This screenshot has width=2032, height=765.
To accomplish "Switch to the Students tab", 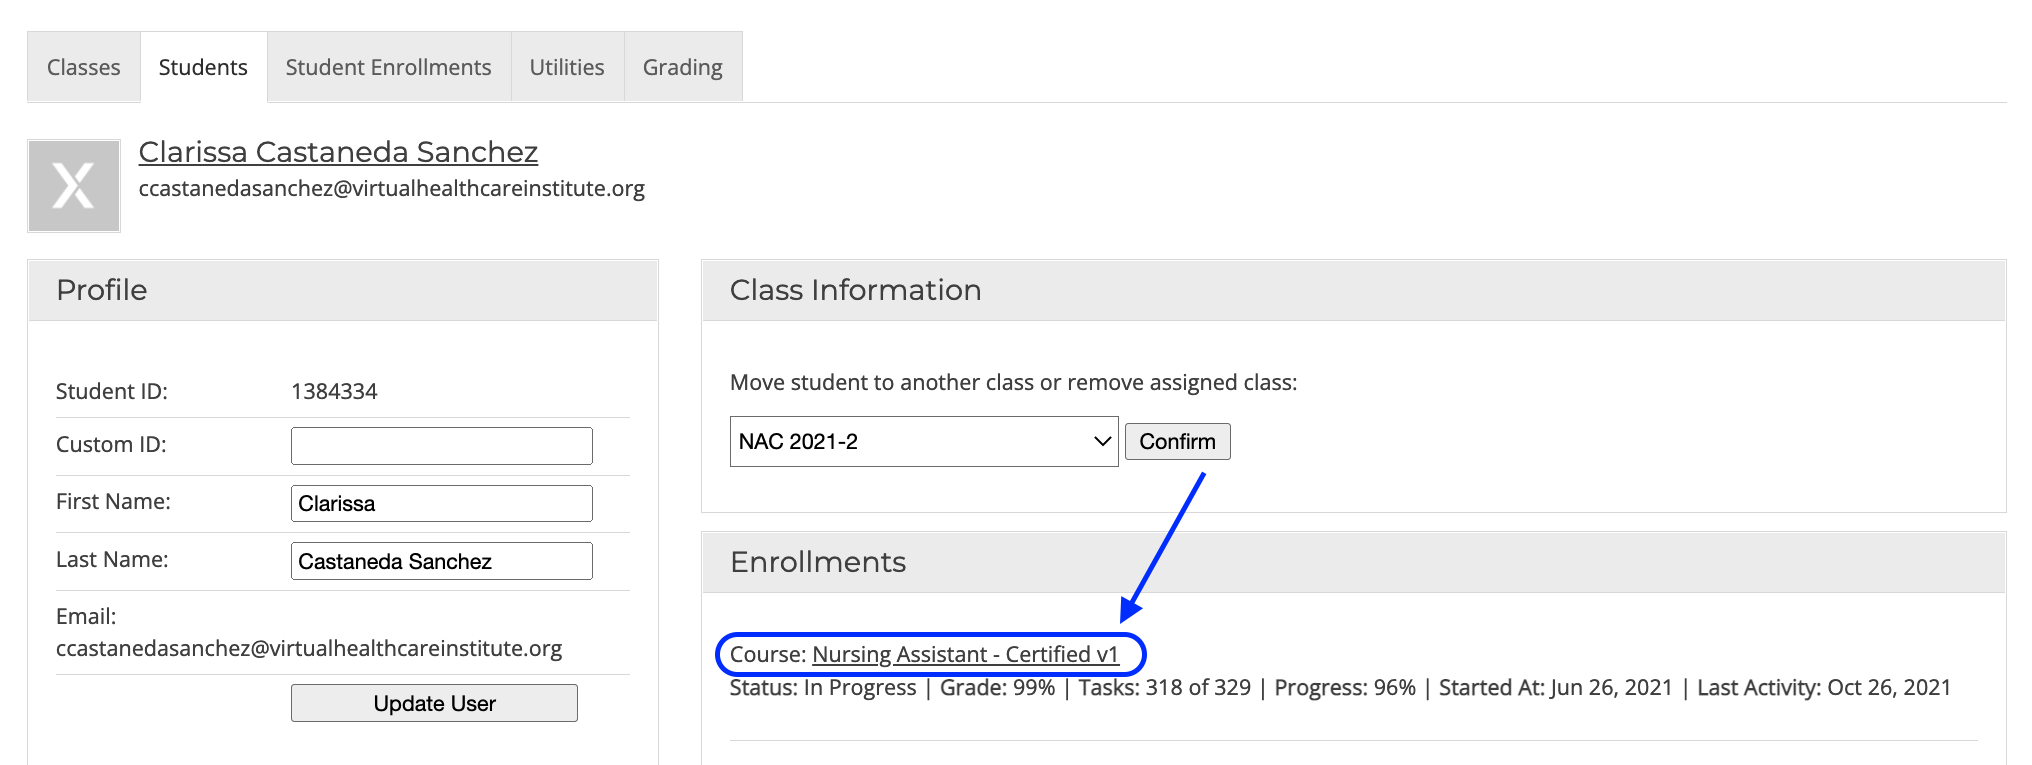I will (x=203, y=67).
